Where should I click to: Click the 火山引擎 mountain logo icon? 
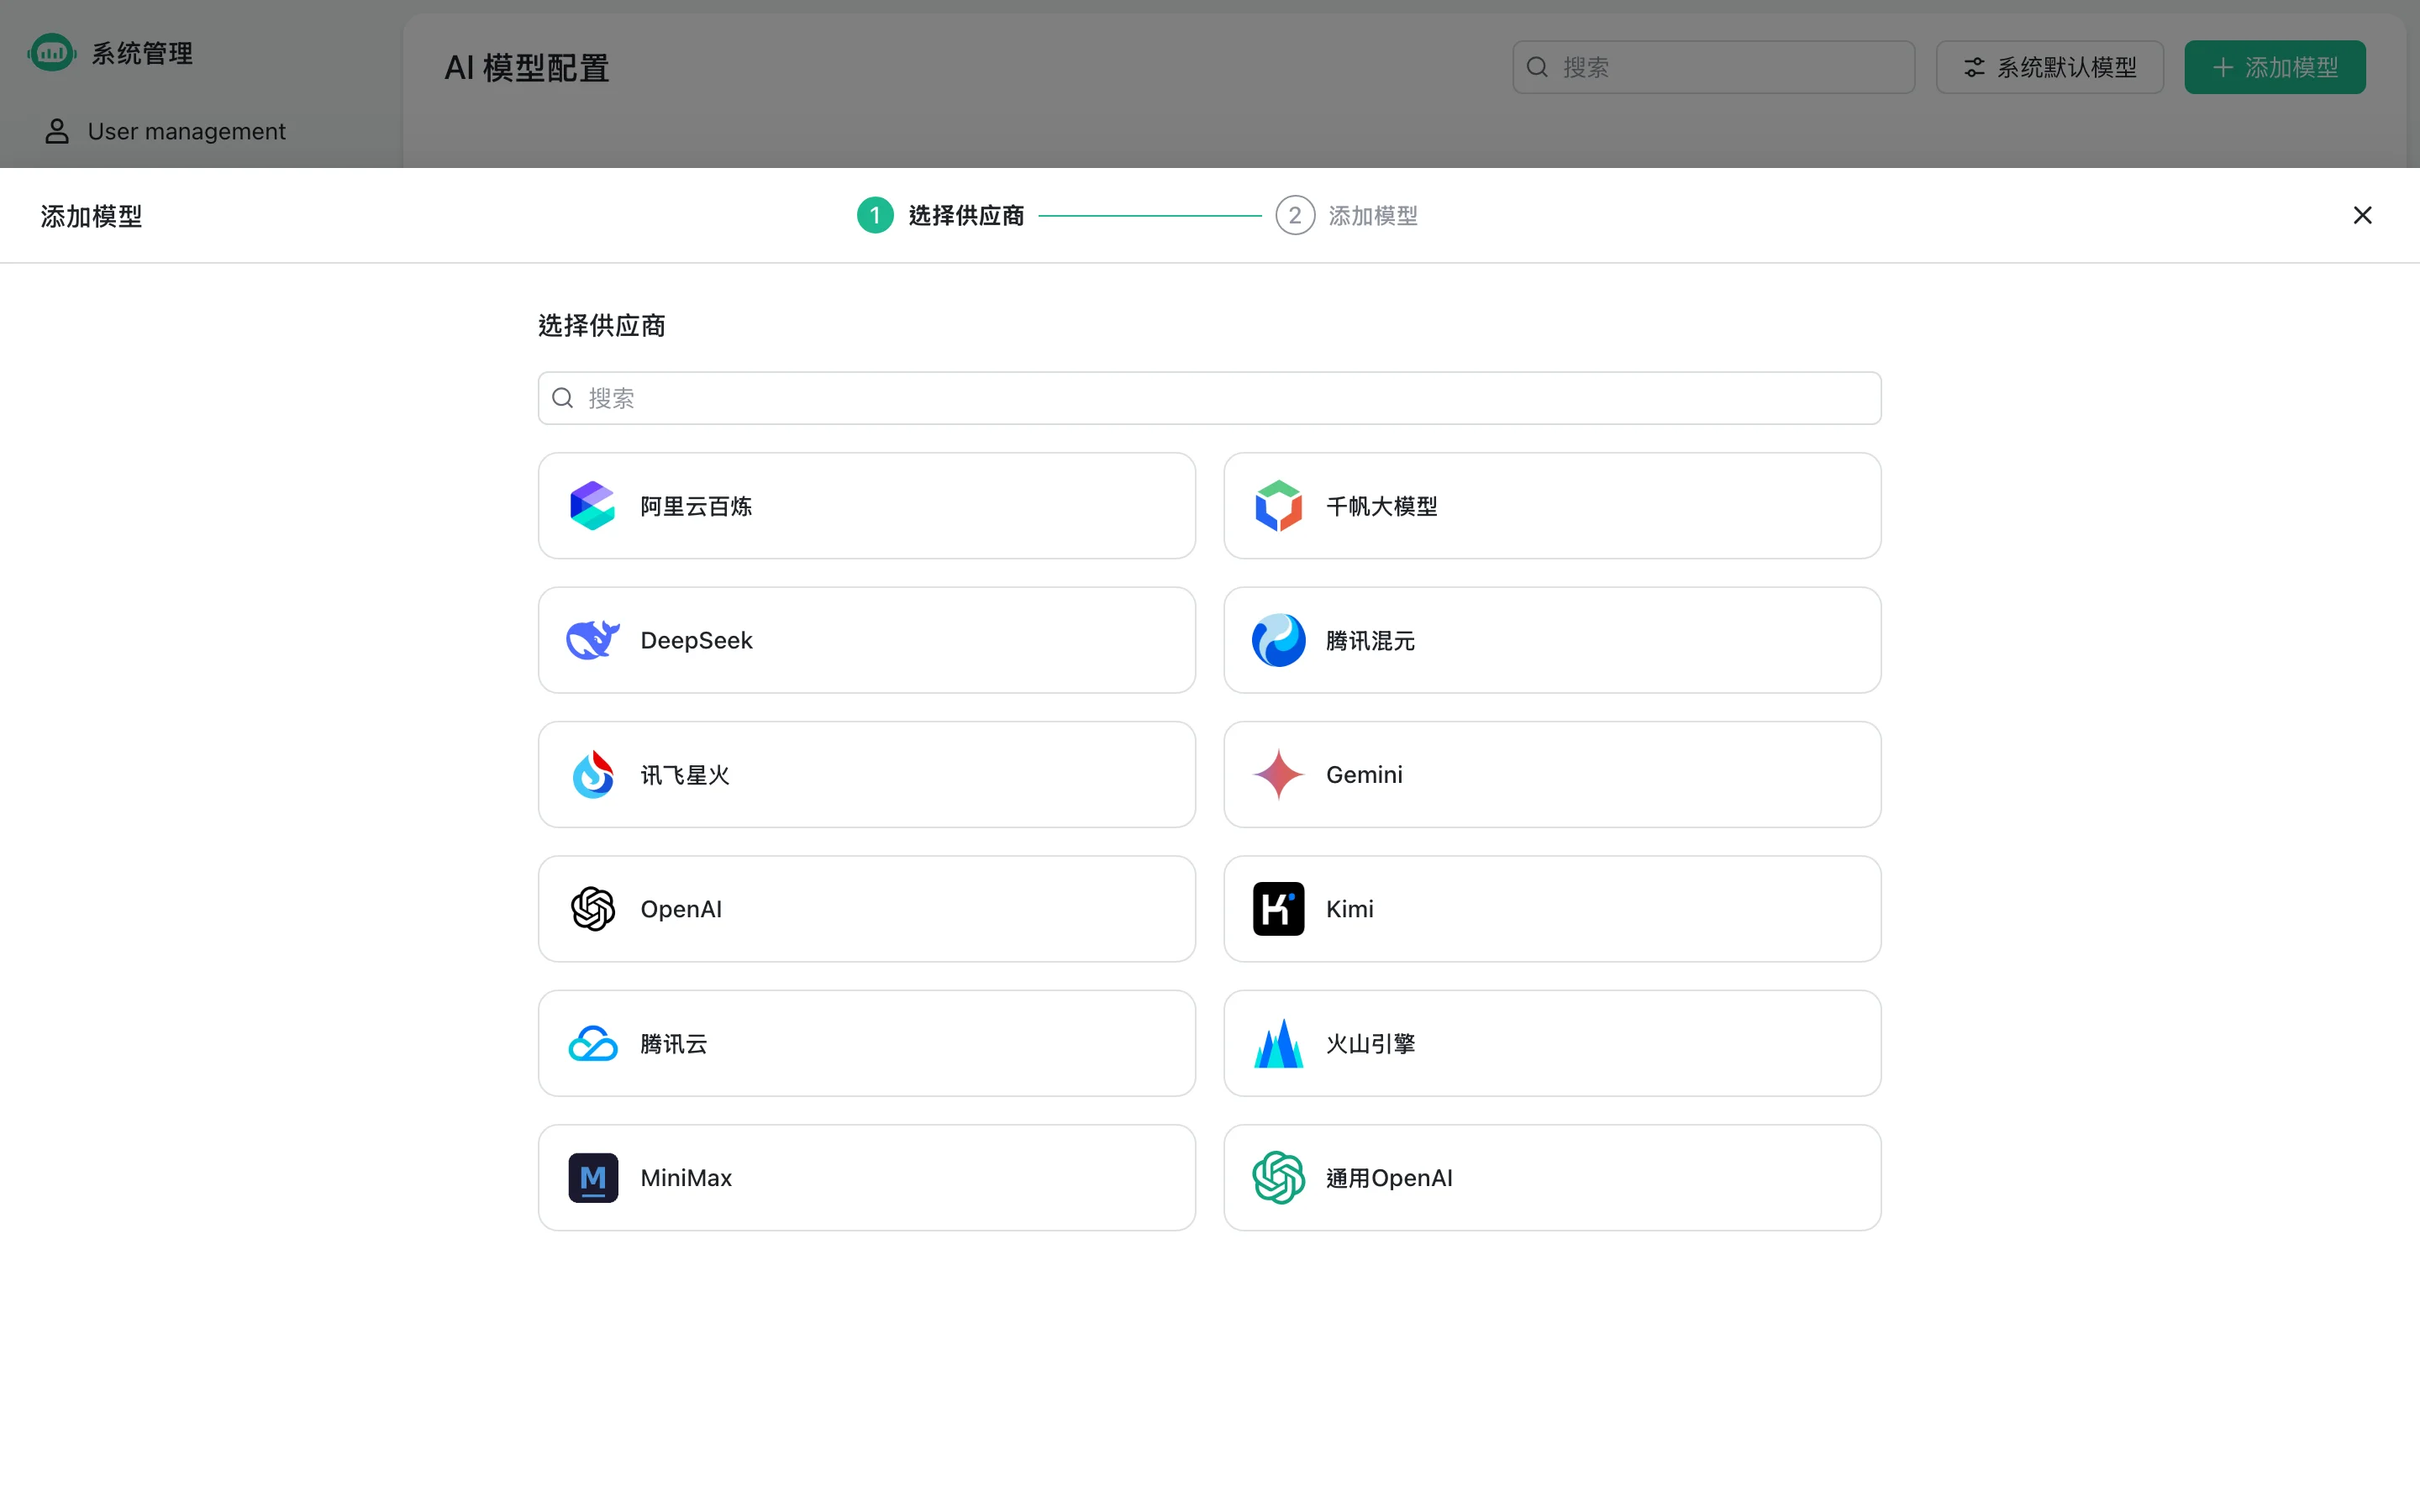coord(1278,1043)
